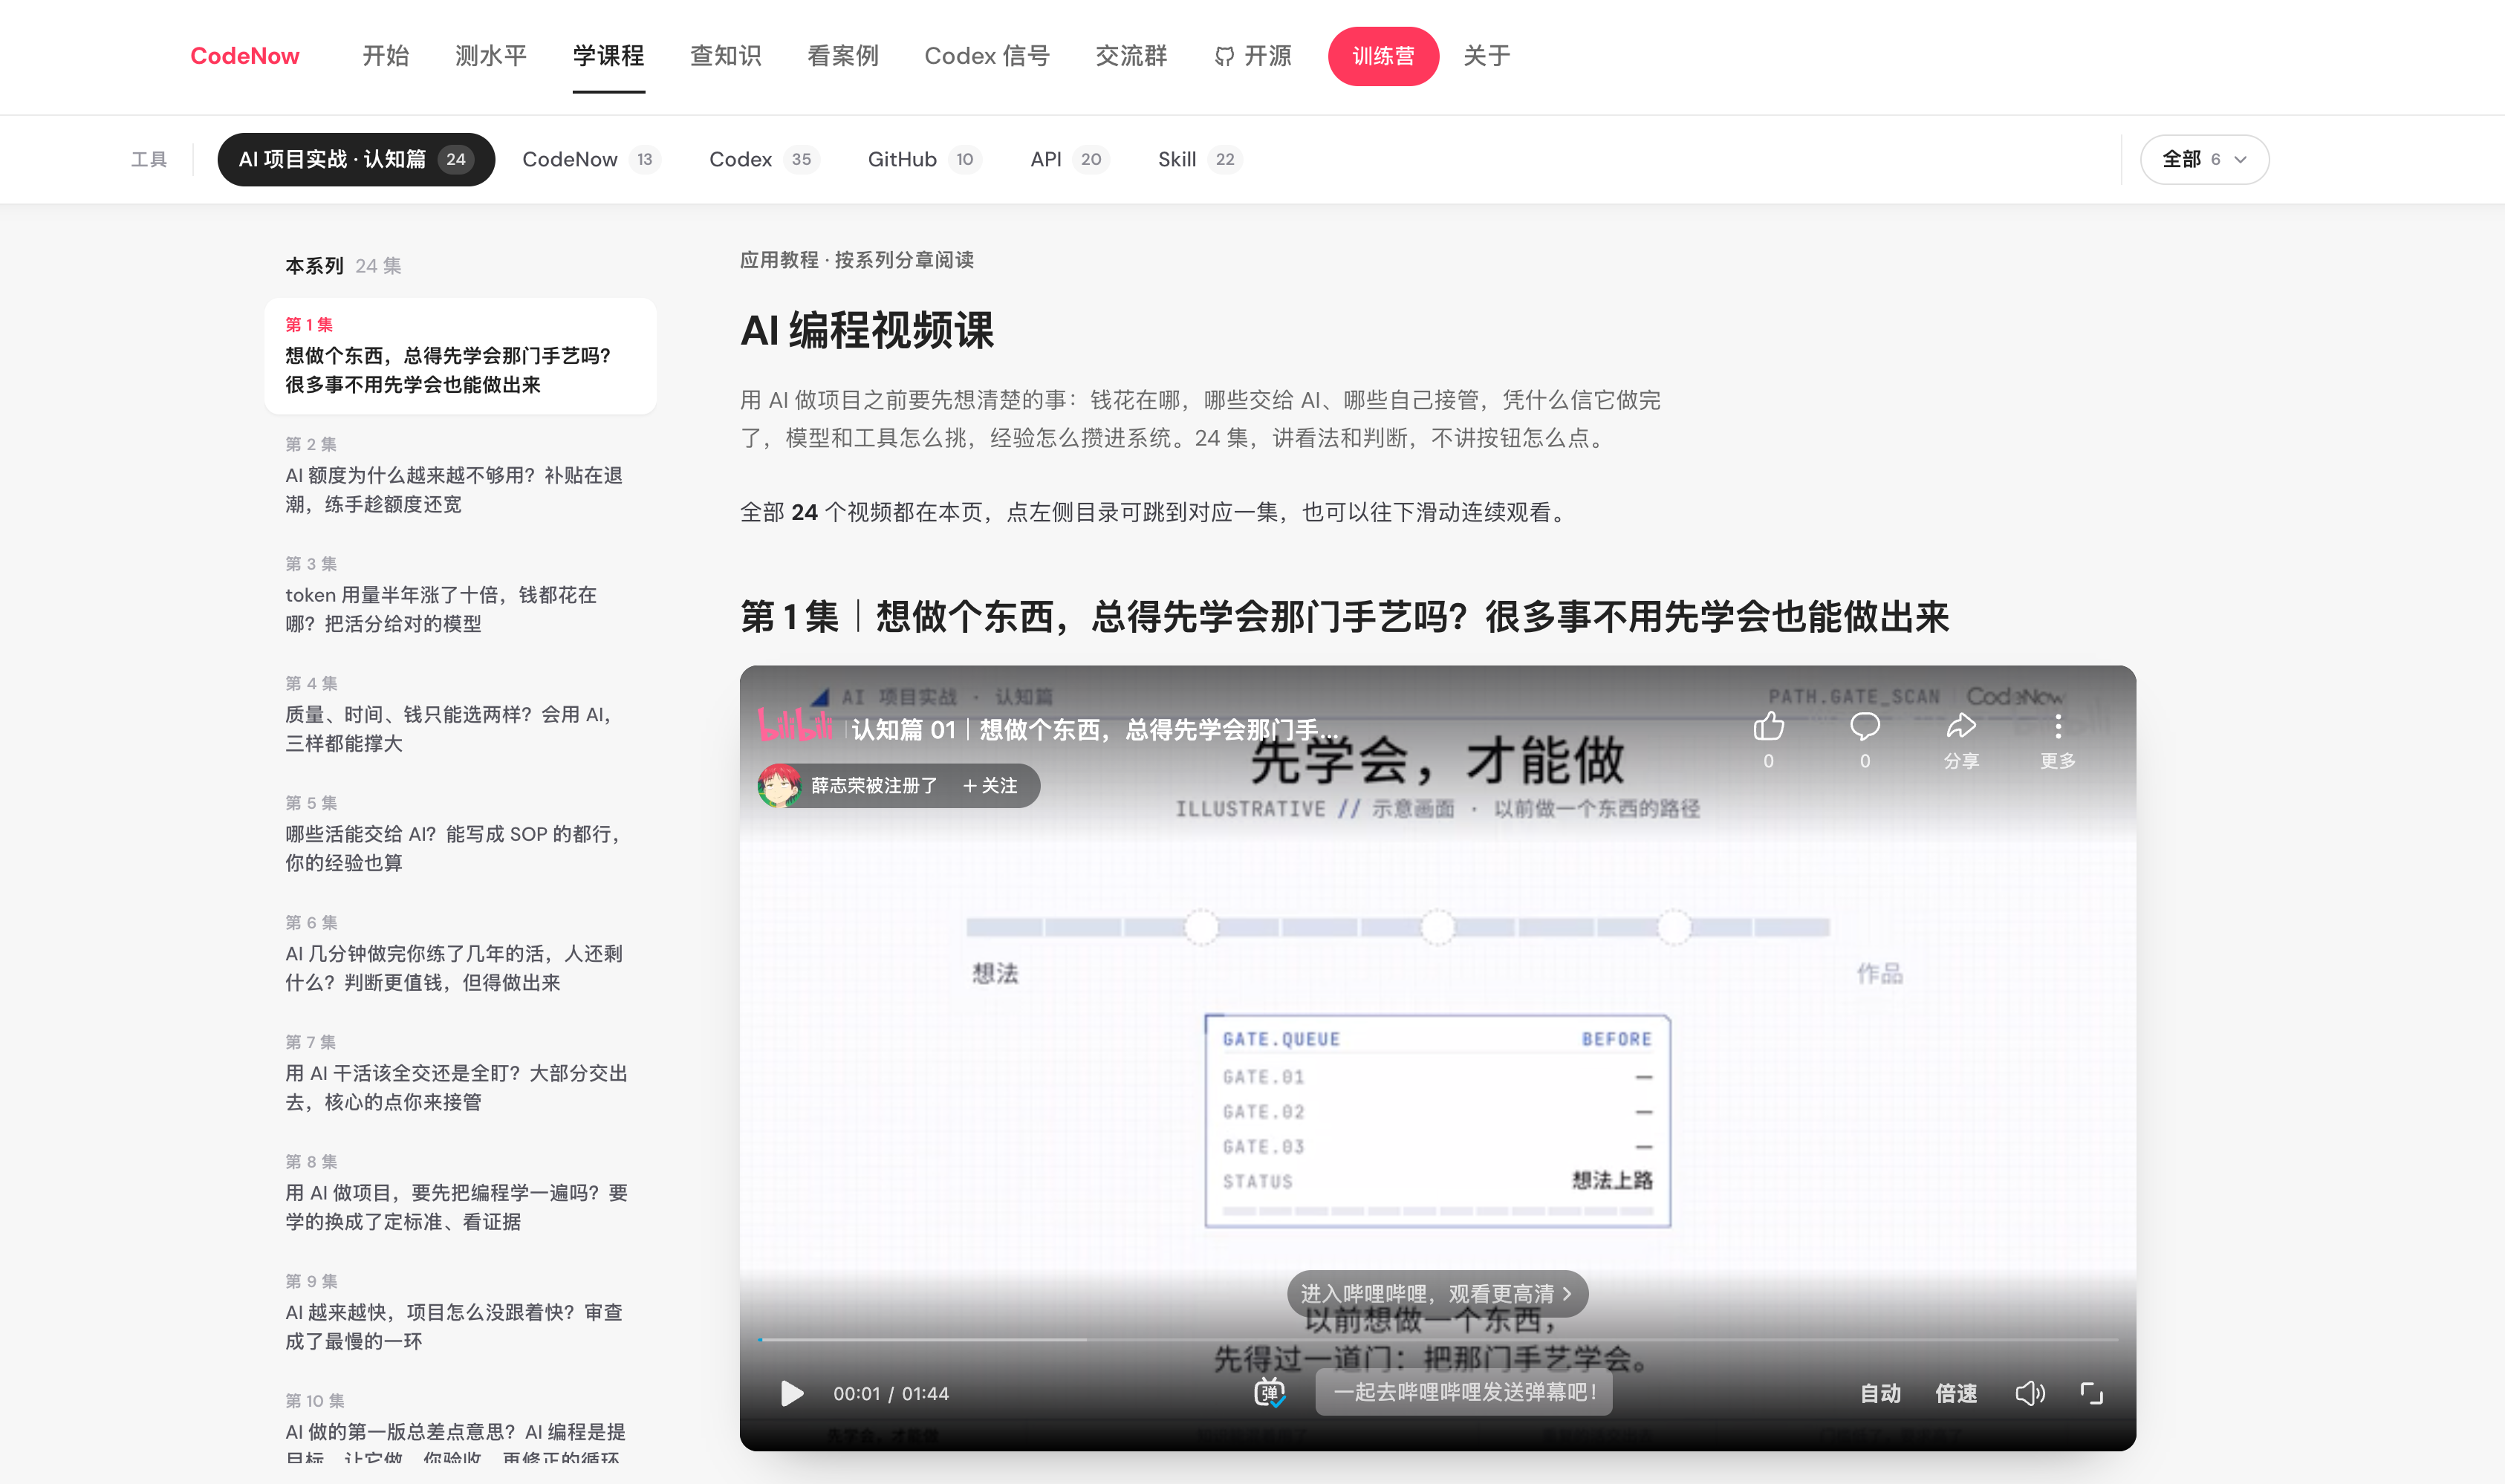This screenshot has height=1484, width=2505.
Task: Jump to 第 8 集 episode entry
Action: [460, 1193]
